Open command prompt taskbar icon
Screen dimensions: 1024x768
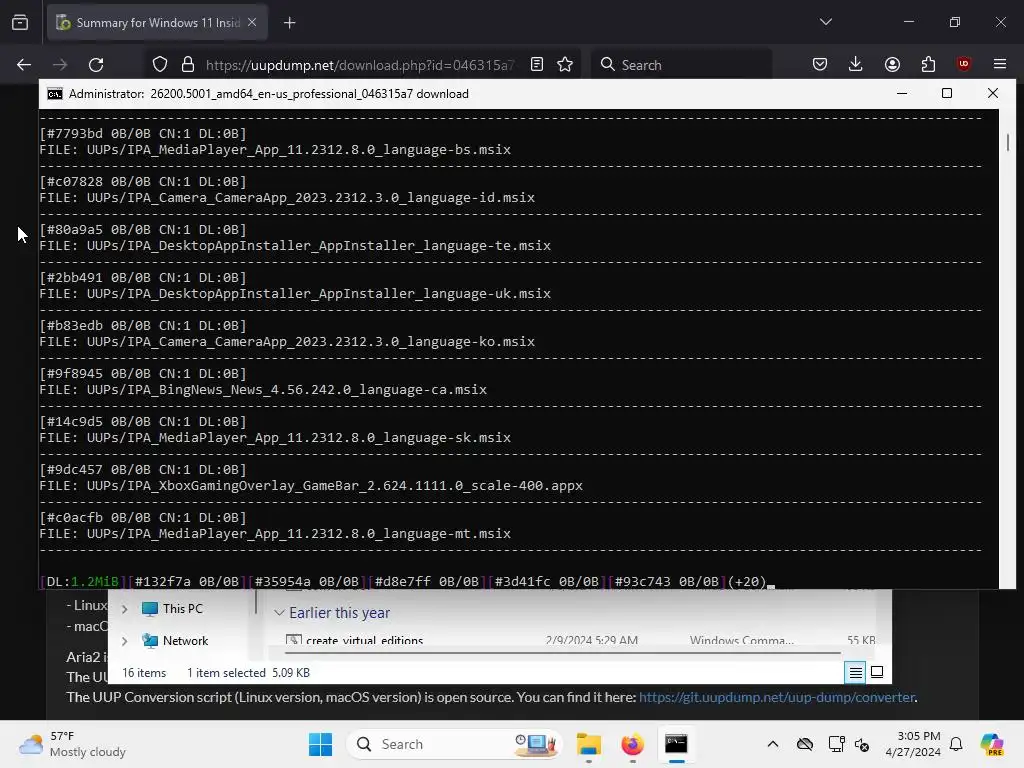click(x=676, y=744)
